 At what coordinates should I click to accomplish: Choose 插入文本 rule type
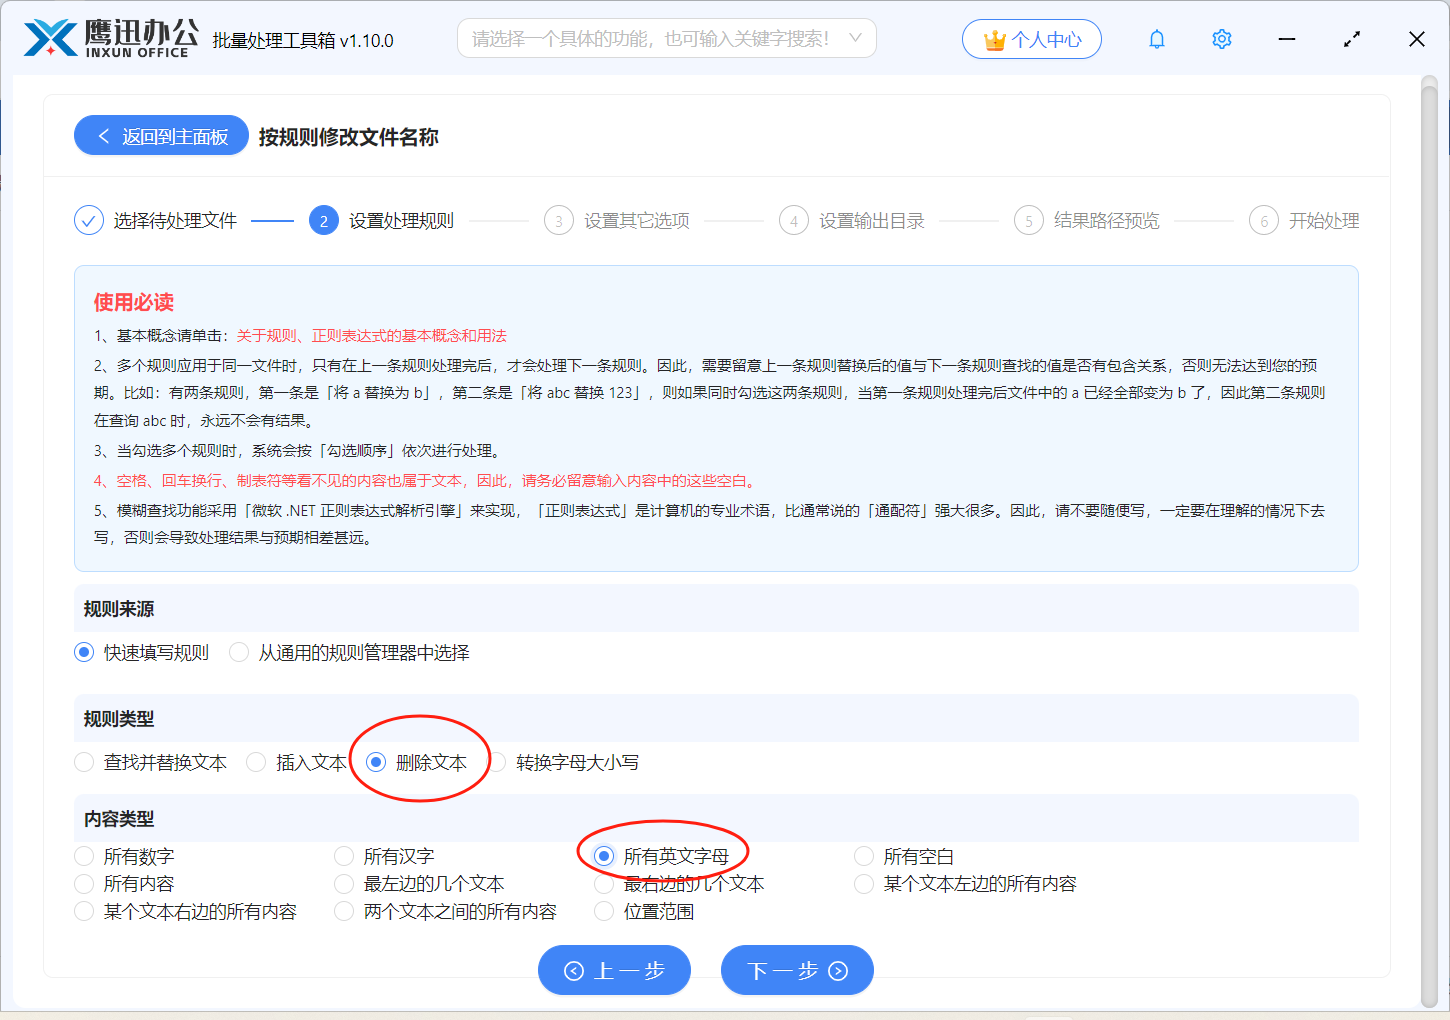pos(297,762)
